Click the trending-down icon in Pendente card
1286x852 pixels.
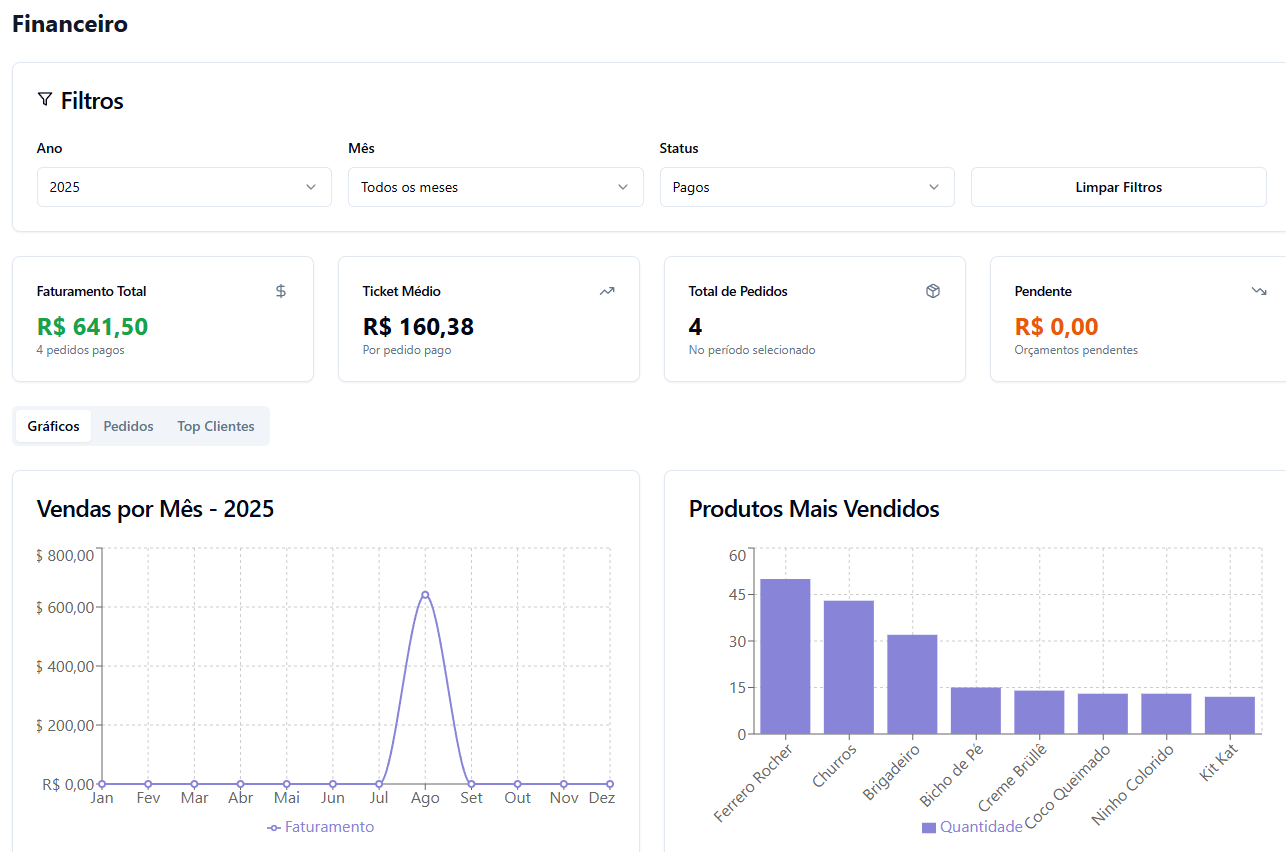click(1258, 291)
